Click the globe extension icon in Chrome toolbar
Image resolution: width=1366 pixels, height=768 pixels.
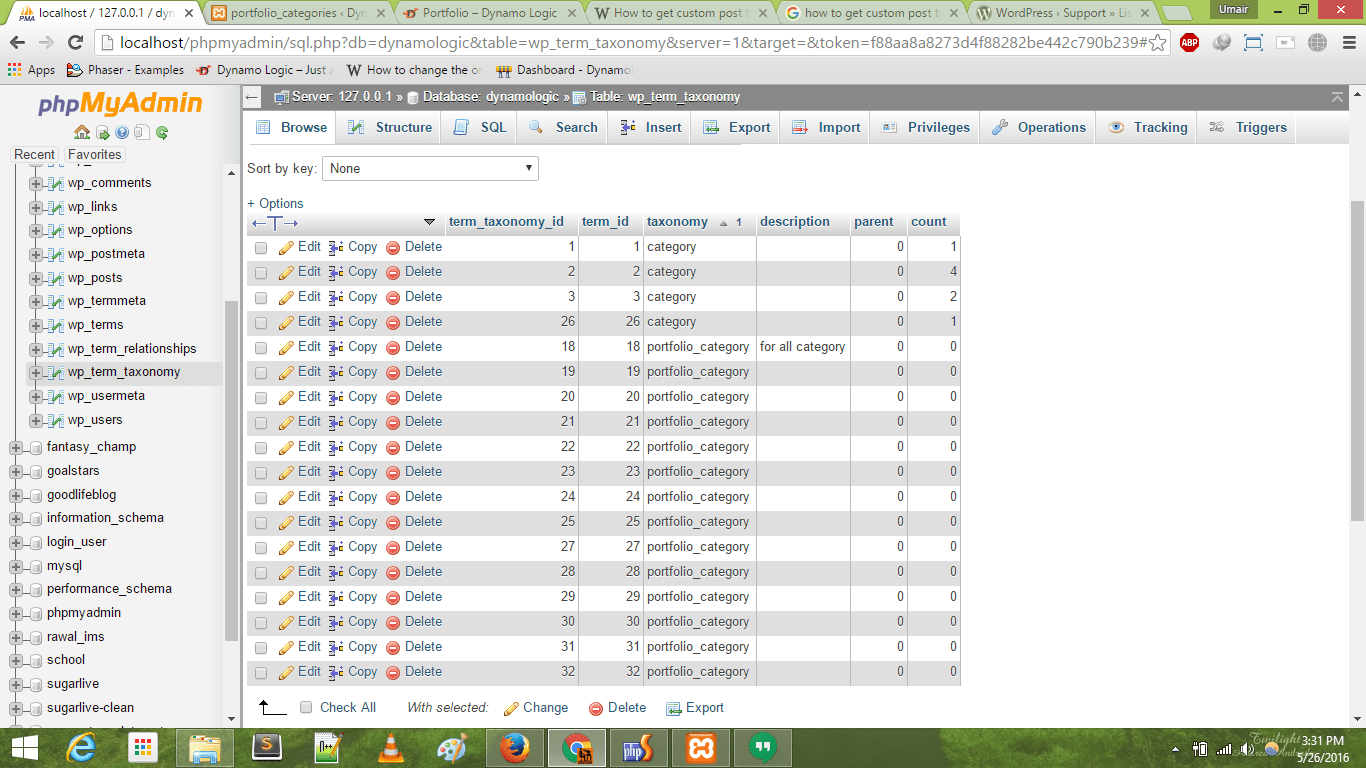pos(1317,43)
